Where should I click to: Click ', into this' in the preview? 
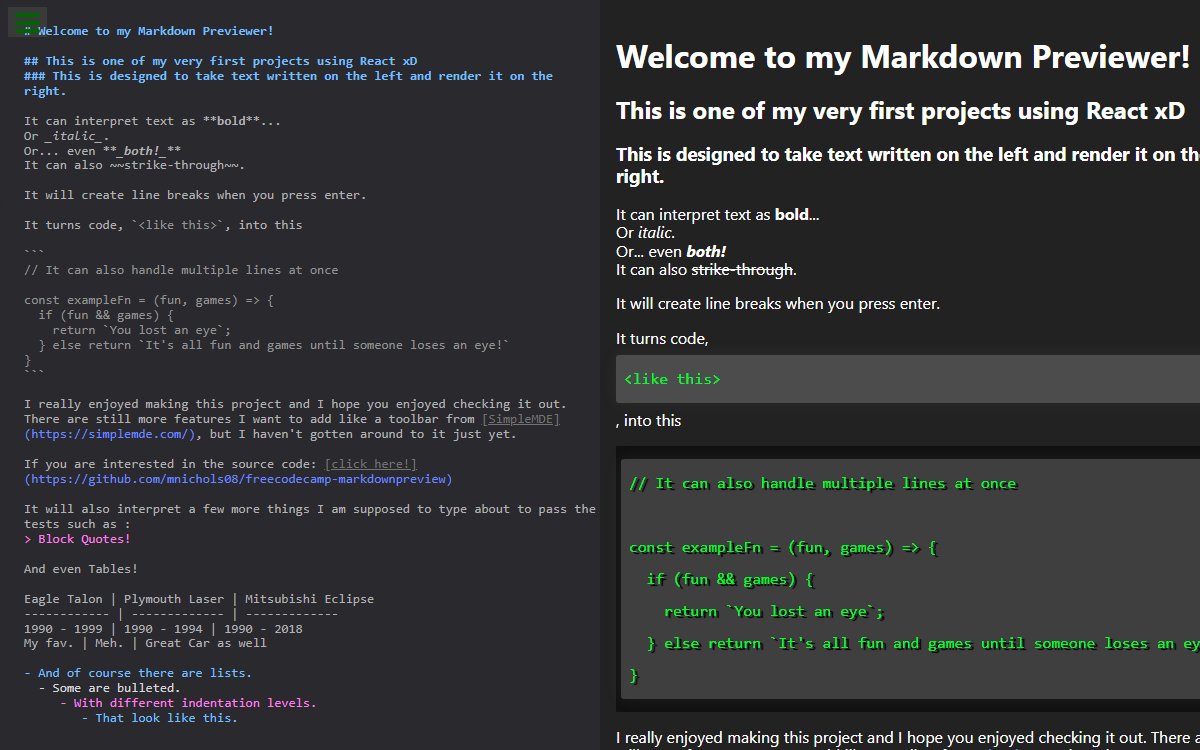(649, 421)
